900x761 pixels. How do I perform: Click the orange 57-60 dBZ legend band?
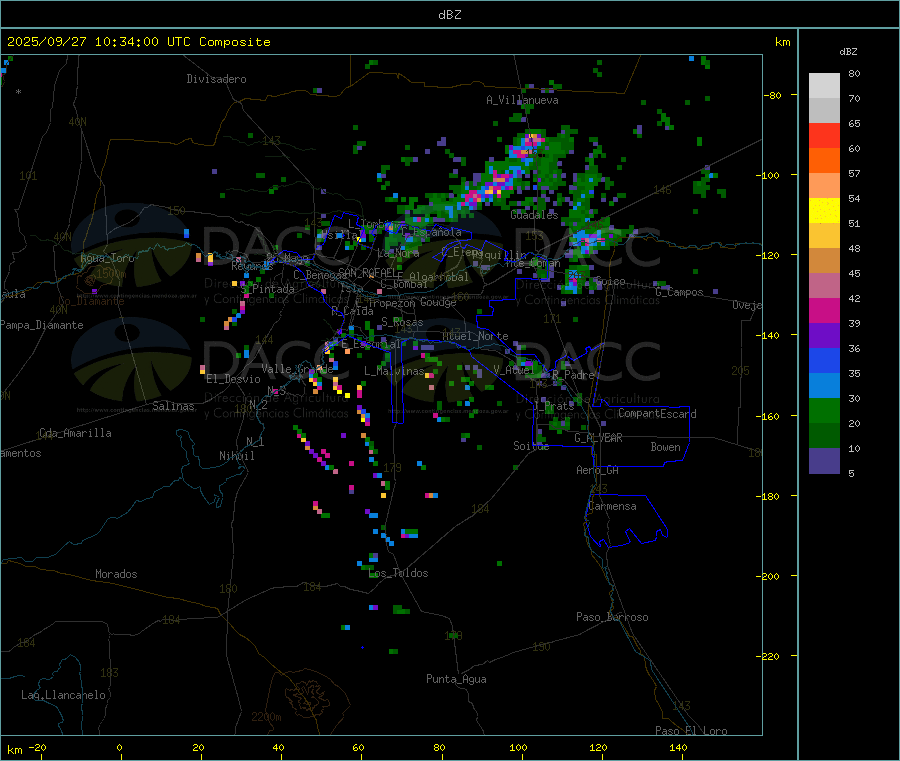(824, 161)
